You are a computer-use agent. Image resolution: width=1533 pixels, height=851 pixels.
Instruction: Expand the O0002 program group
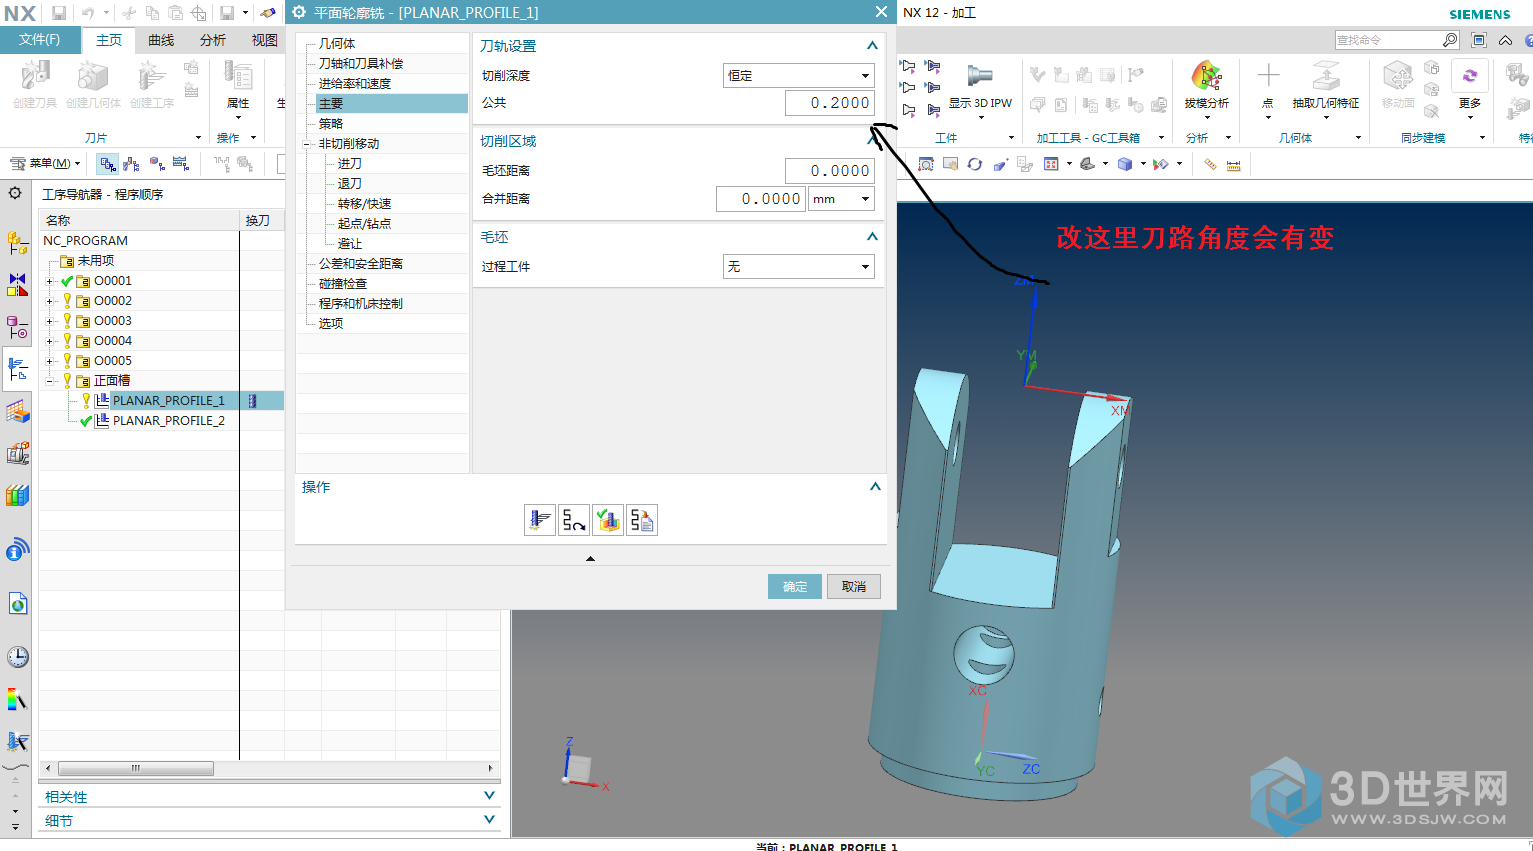point(49,301)
